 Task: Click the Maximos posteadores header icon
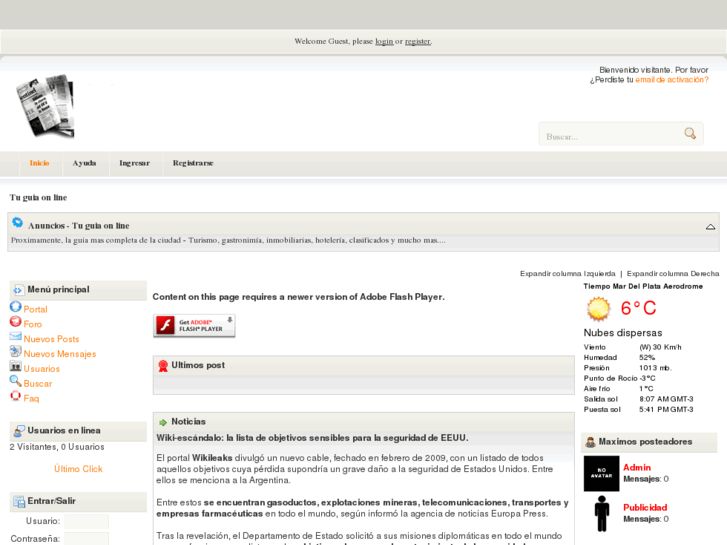pos(590,442)
